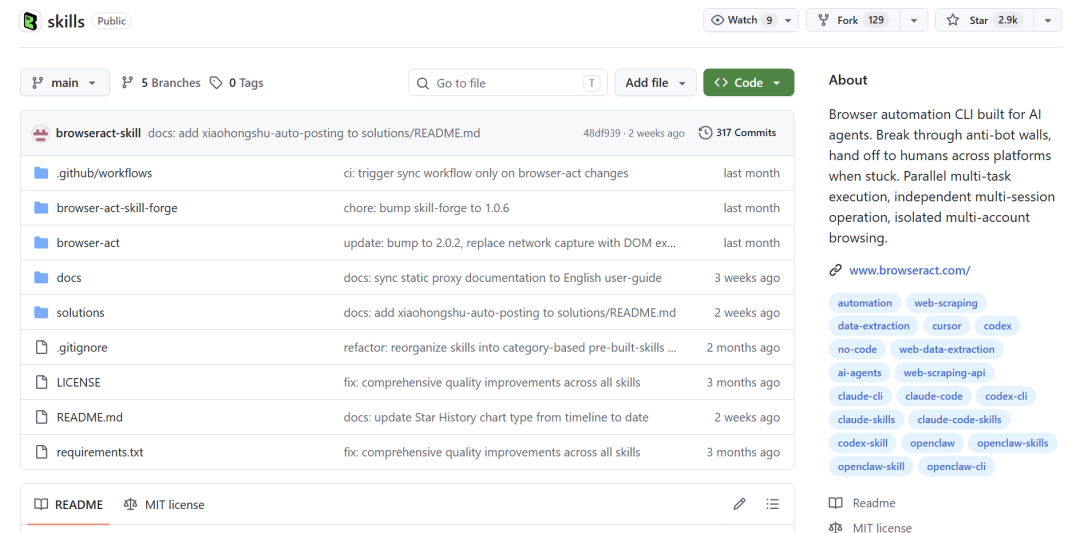Click the browseract-skill author avatar
1080x533 pixels.
[41, 133]
